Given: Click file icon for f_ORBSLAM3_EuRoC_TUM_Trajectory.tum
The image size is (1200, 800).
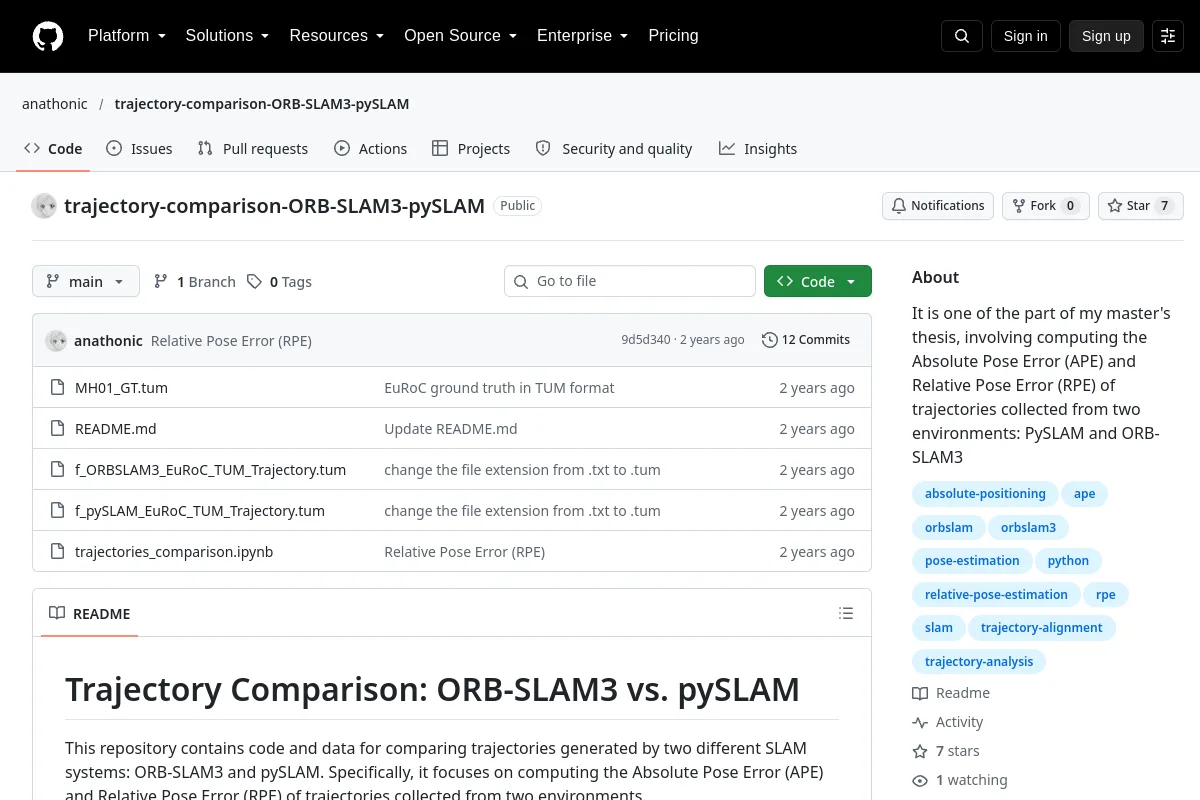Looking at the screenshot, I should point(57,469).
